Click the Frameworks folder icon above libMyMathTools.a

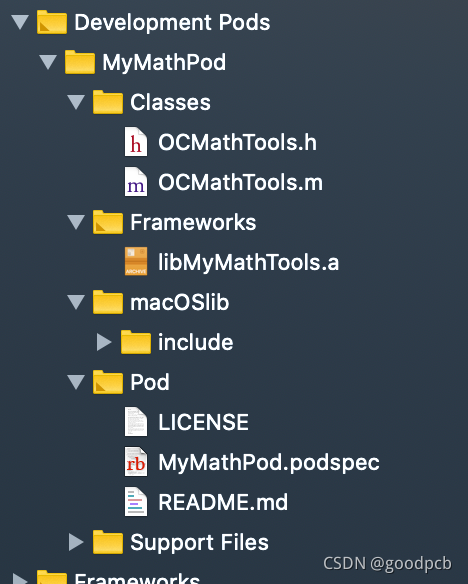pyautogui.click(x=108, y=222)
